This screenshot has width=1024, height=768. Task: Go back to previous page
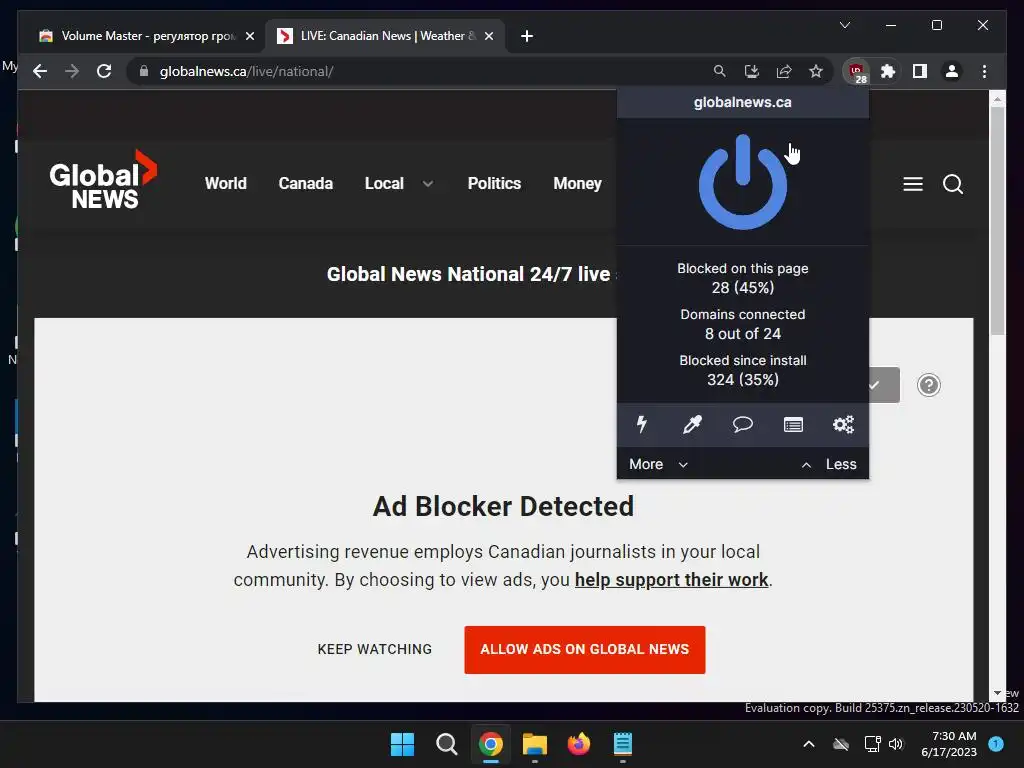point(40,71)
